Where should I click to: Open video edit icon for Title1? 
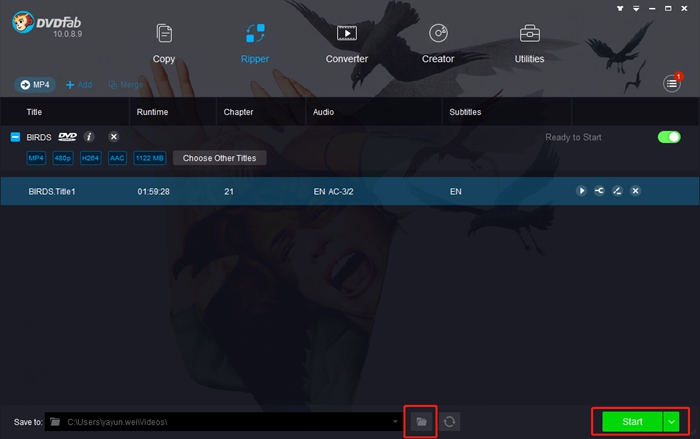(x=617, y=191)
